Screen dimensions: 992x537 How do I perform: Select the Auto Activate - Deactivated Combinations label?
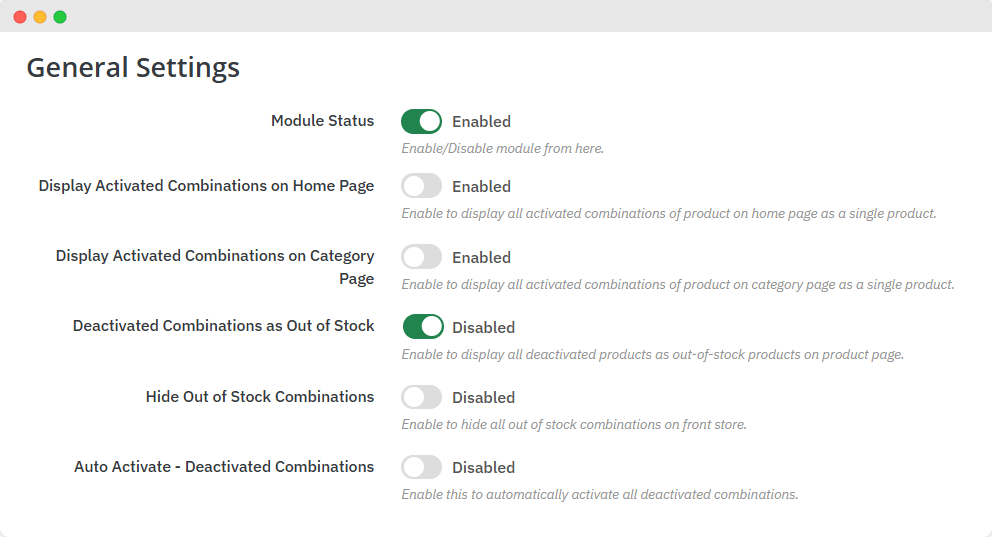[x=224, y=467]
